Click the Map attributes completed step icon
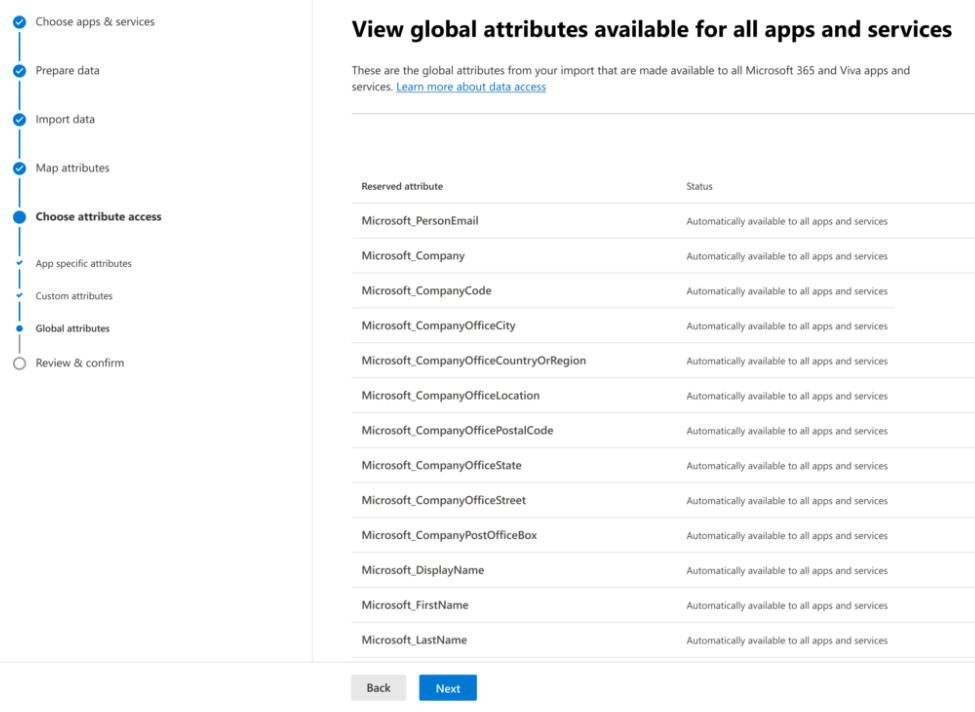This screenshot has width=975, height=712. [20, 168]
